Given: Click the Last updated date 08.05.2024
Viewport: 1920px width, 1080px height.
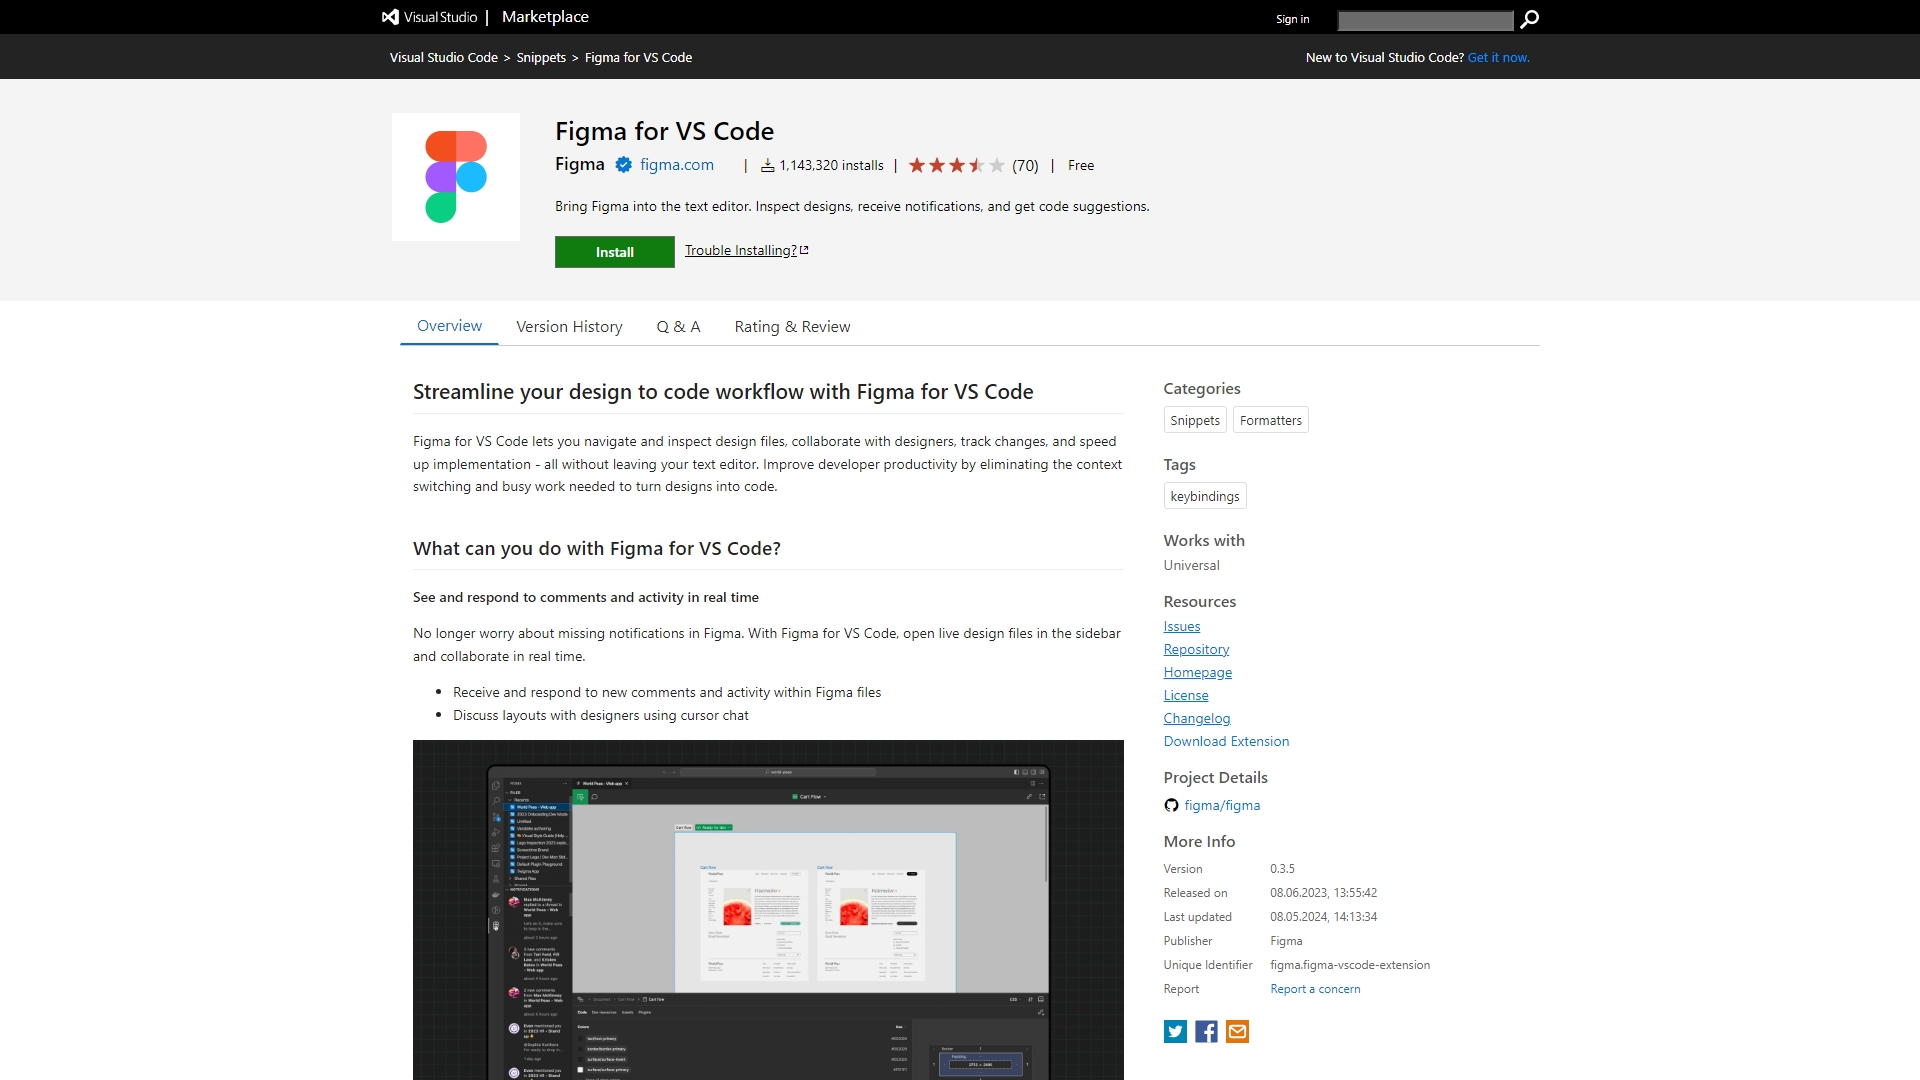Looking at the screenshot, I should click(x=1323, y=917).
